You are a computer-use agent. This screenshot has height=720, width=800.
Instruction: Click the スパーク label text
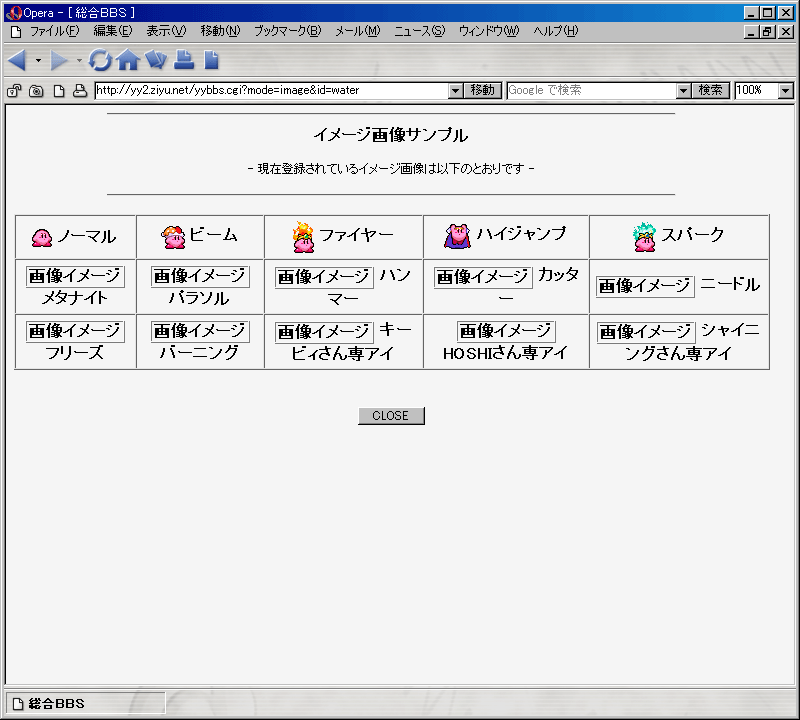[x=692, y=235]
